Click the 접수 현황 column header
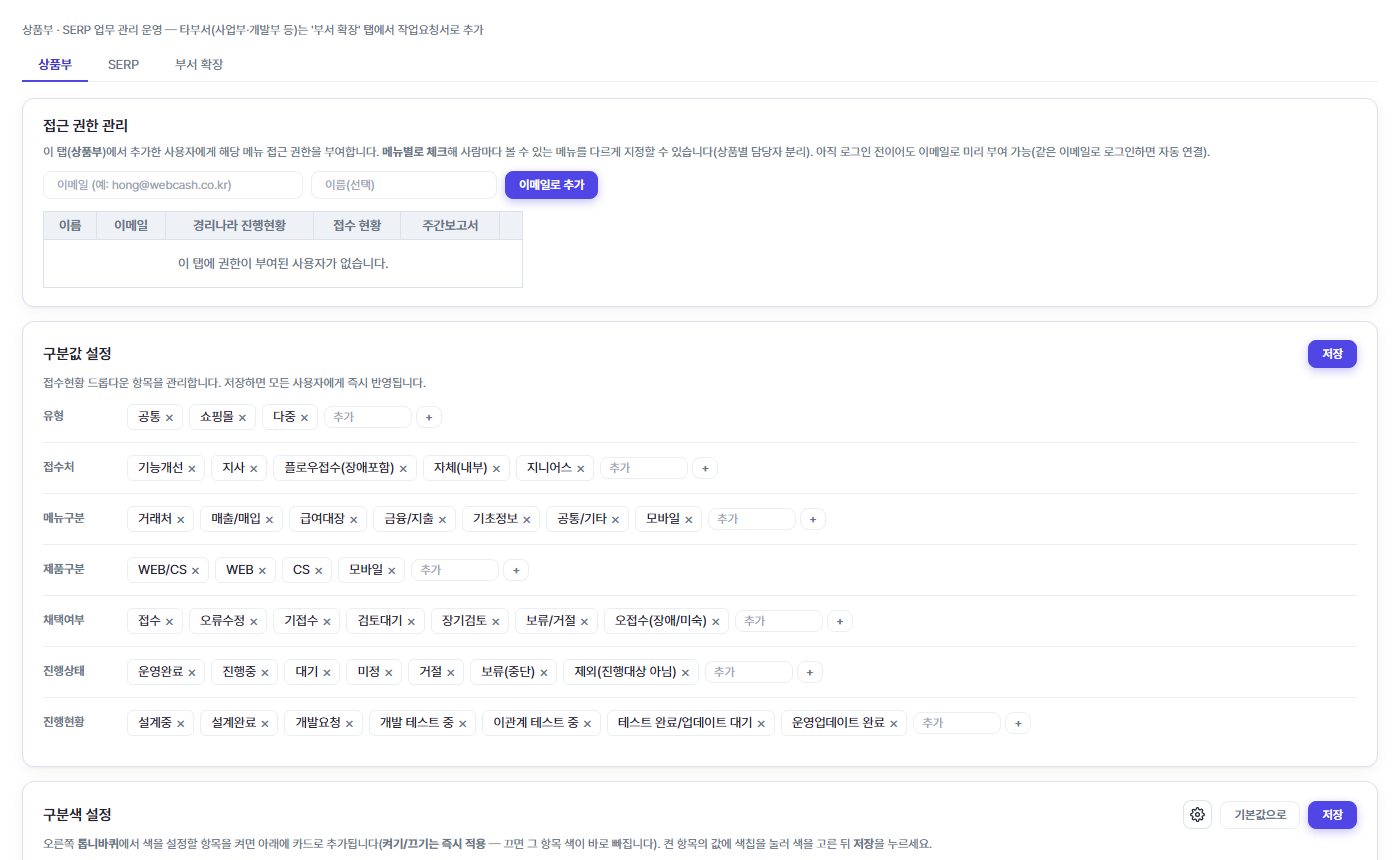 tap(356, 226)
